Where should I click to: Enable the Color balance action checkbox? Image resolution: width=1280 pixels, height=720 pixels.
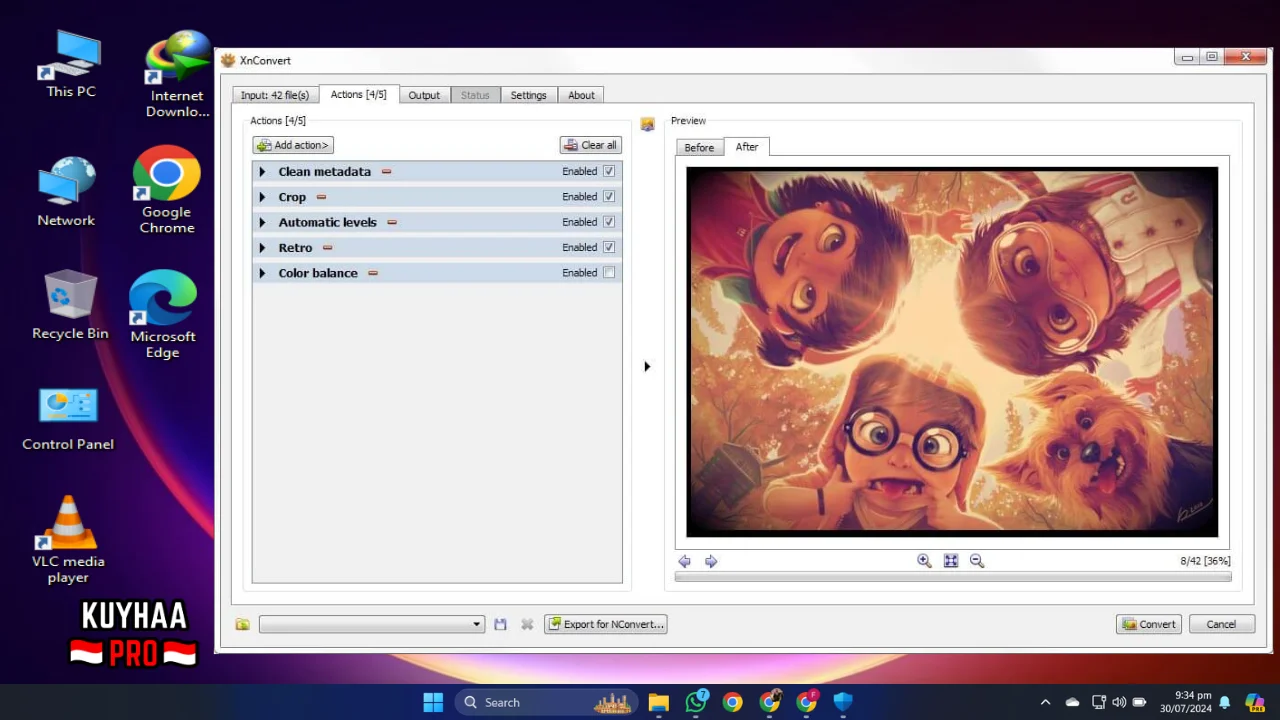(609, 273)
